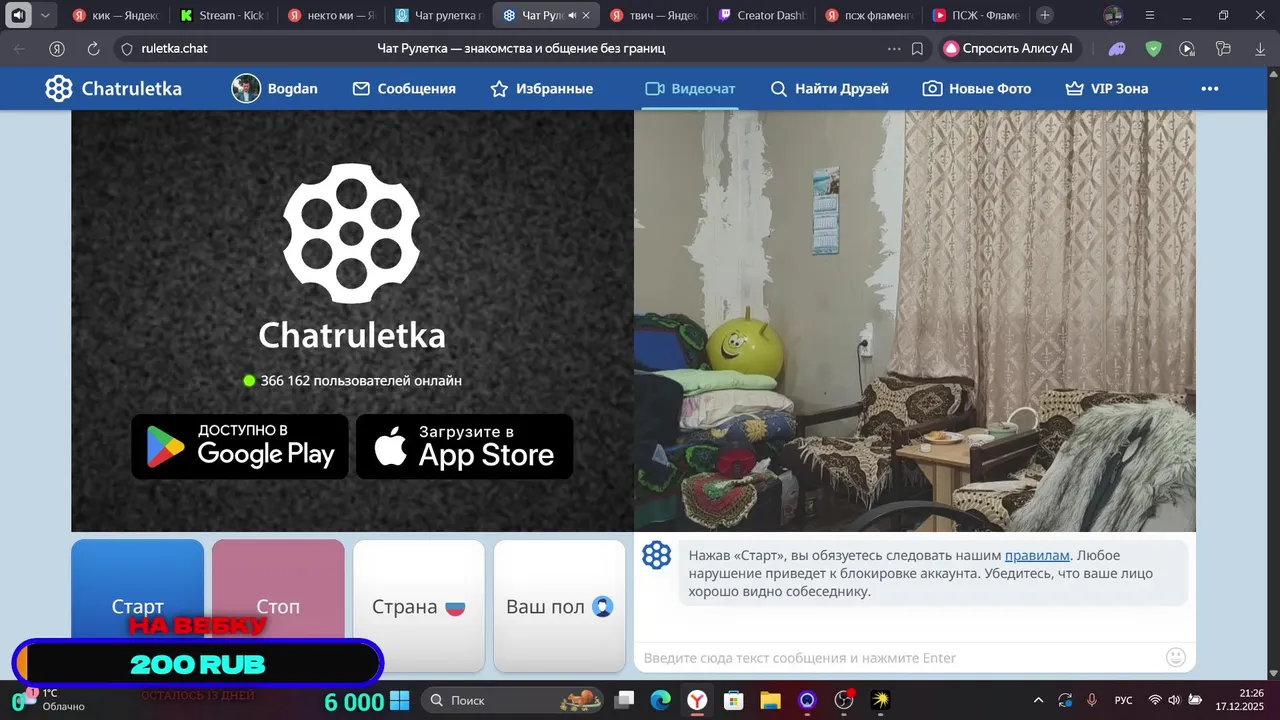Image resolution: width=1280 pixels, height=720 pixels.
Task: Click the microphone tray icon
Action: [x=1092, y=700]
